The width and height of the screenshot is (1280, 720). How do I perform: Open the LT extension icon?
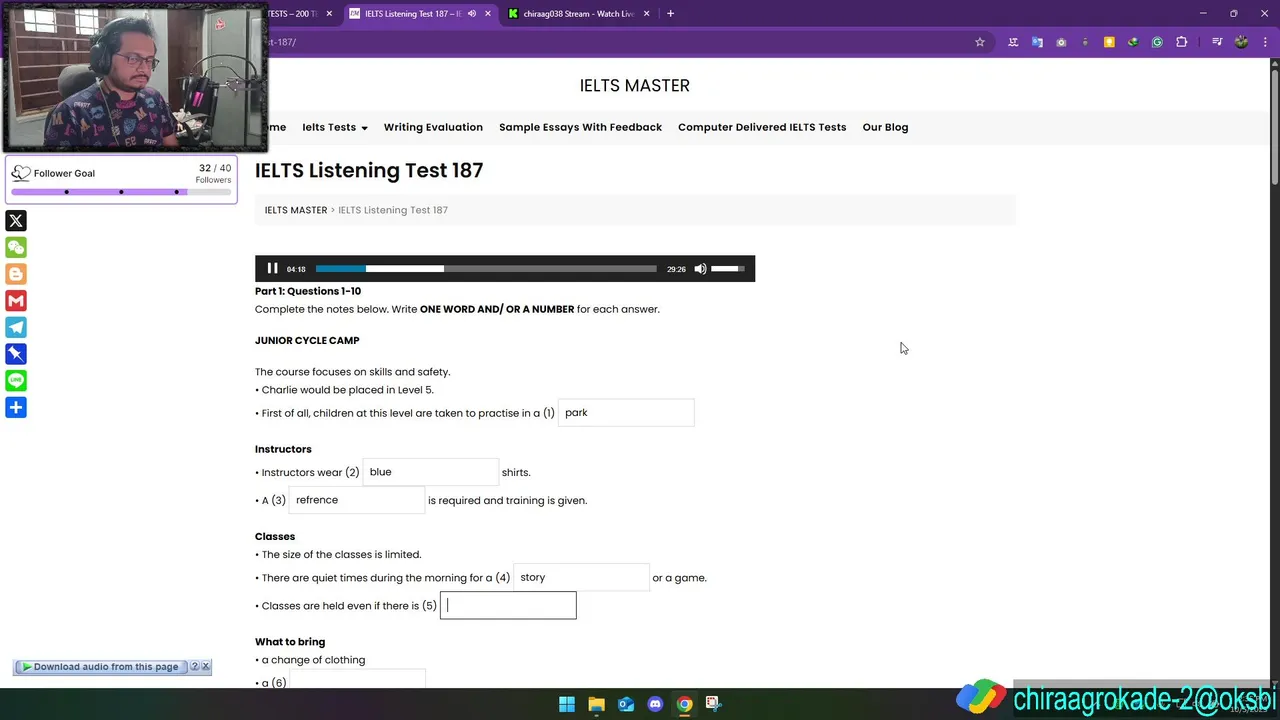pyautogui.click(x=1013, y=42)
